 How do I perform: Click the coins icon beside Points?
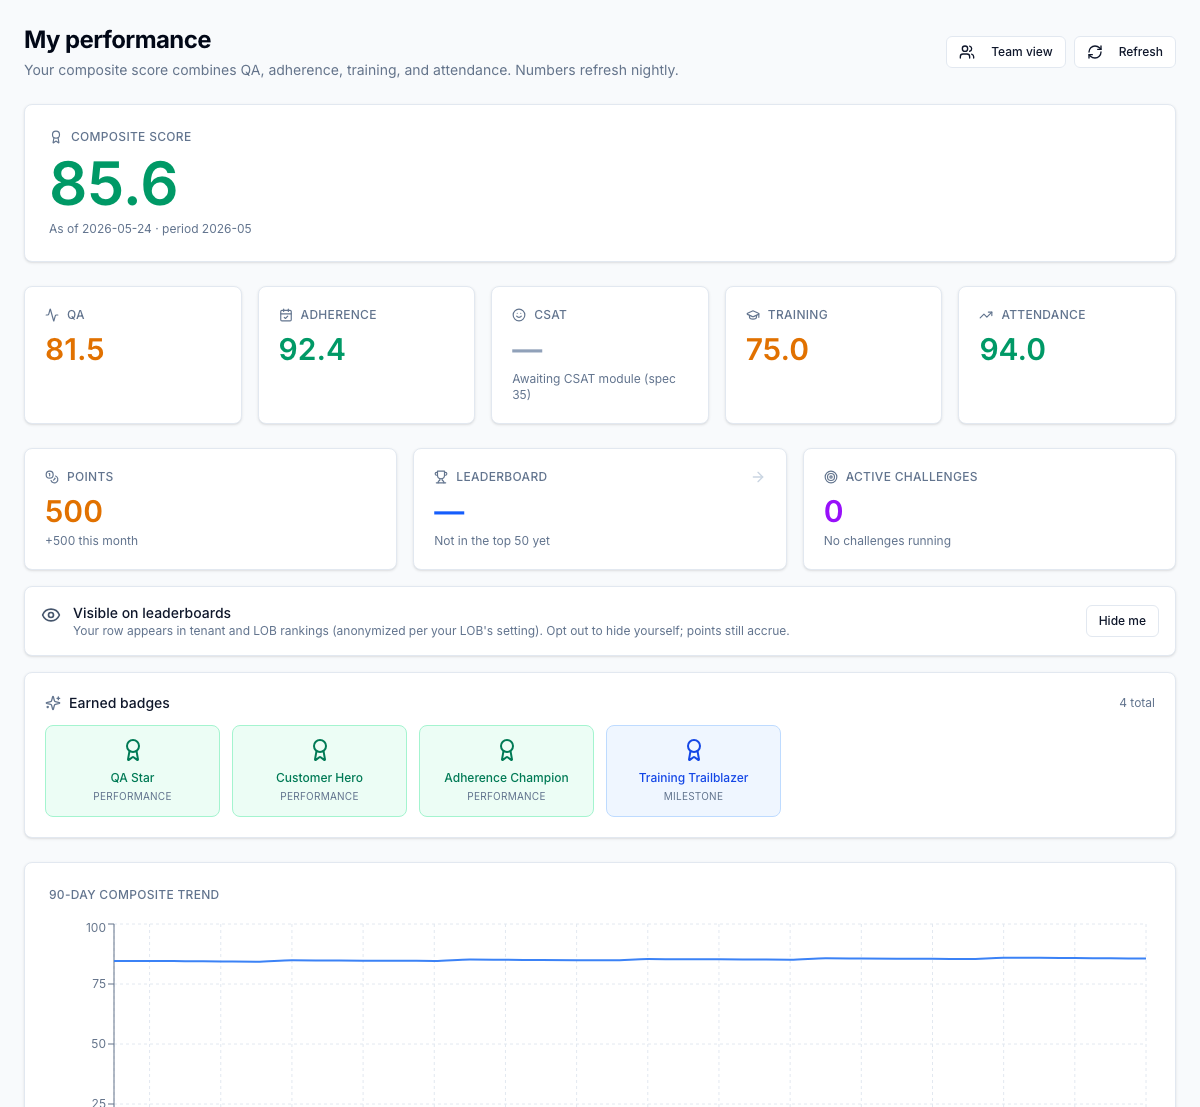(x=52, y=477)
